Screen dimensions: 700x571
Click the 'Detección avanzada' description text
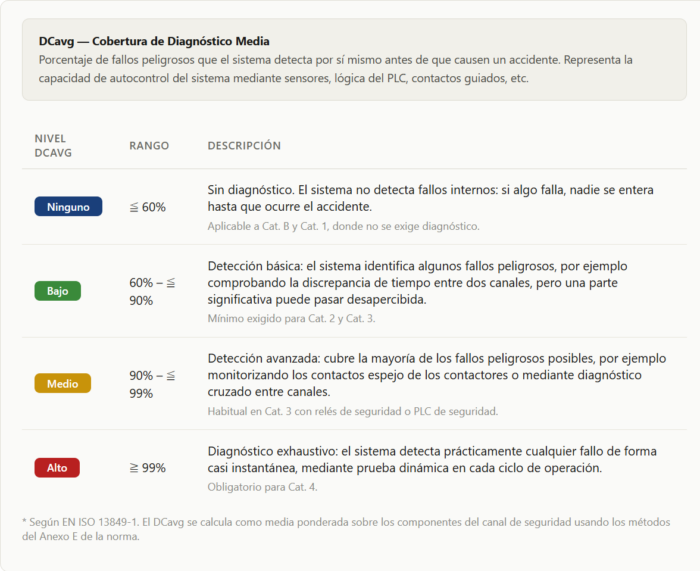click(x=437, y=375)
